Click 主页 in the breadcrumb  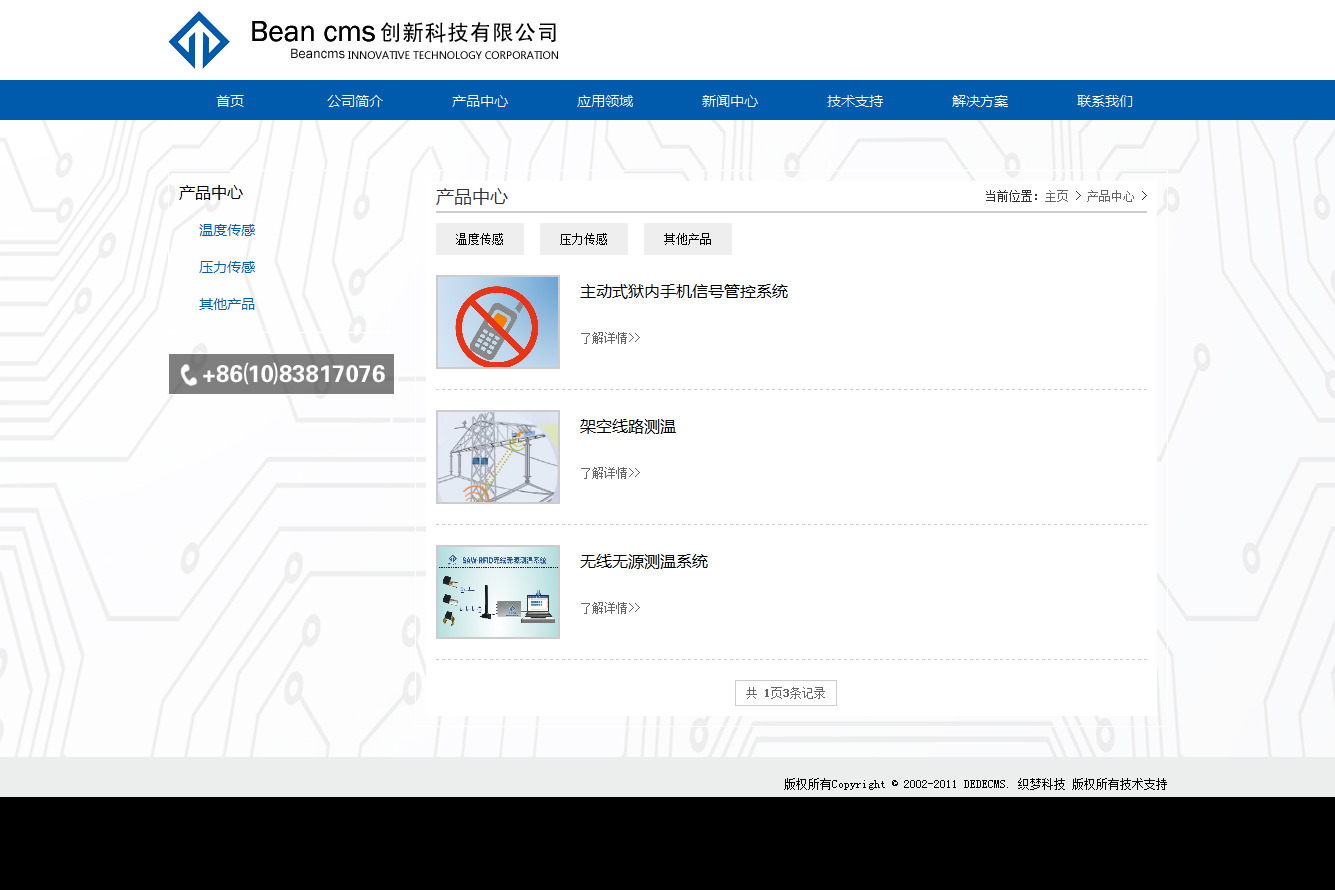[x=1056, y=197]
